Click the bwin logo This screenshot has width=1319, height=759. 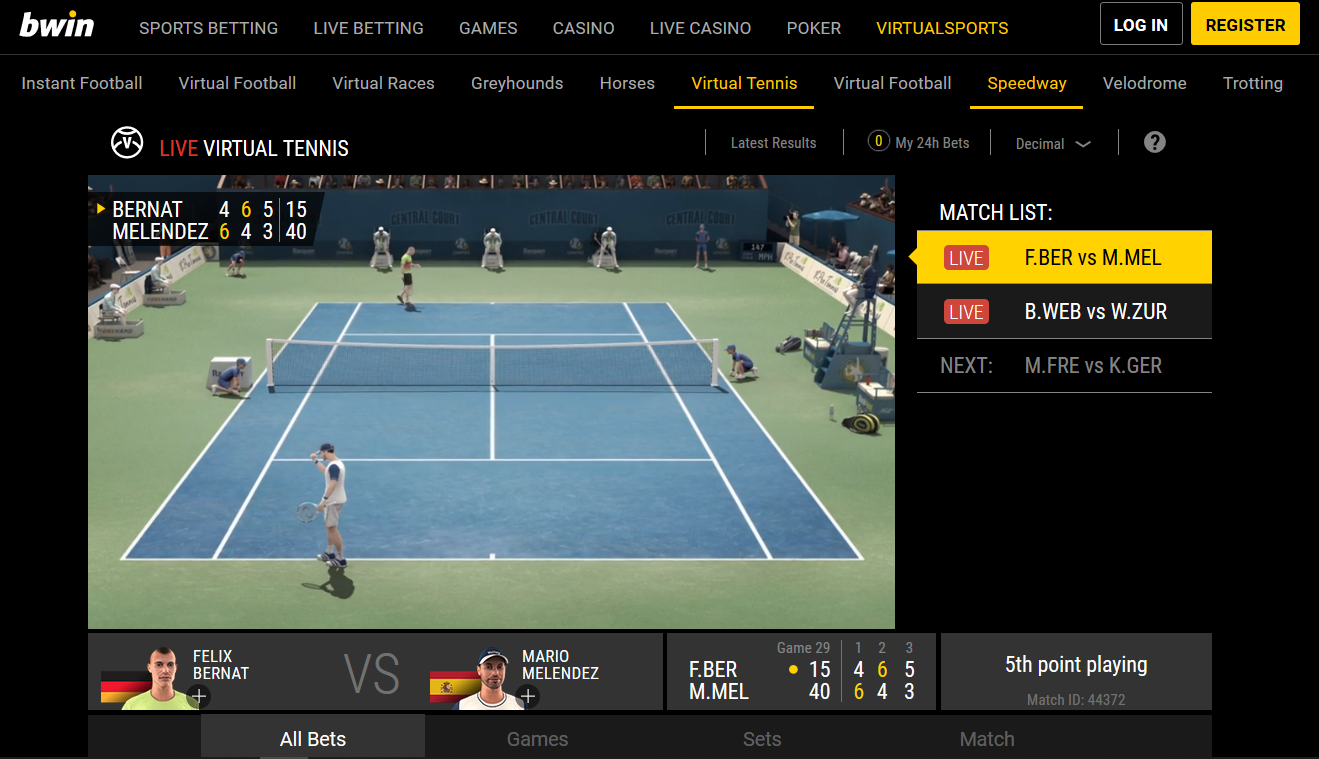click(58, 24)
